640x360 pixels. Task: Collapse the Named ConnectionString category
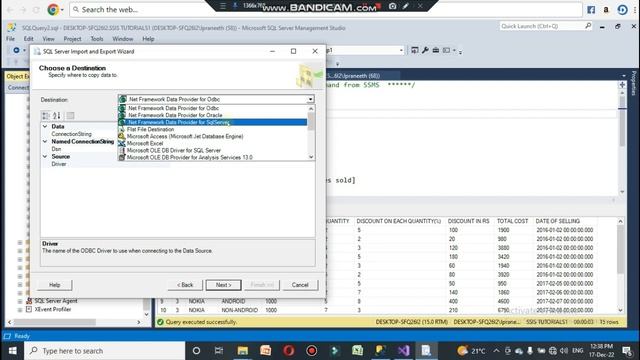[x=45, y=142]
